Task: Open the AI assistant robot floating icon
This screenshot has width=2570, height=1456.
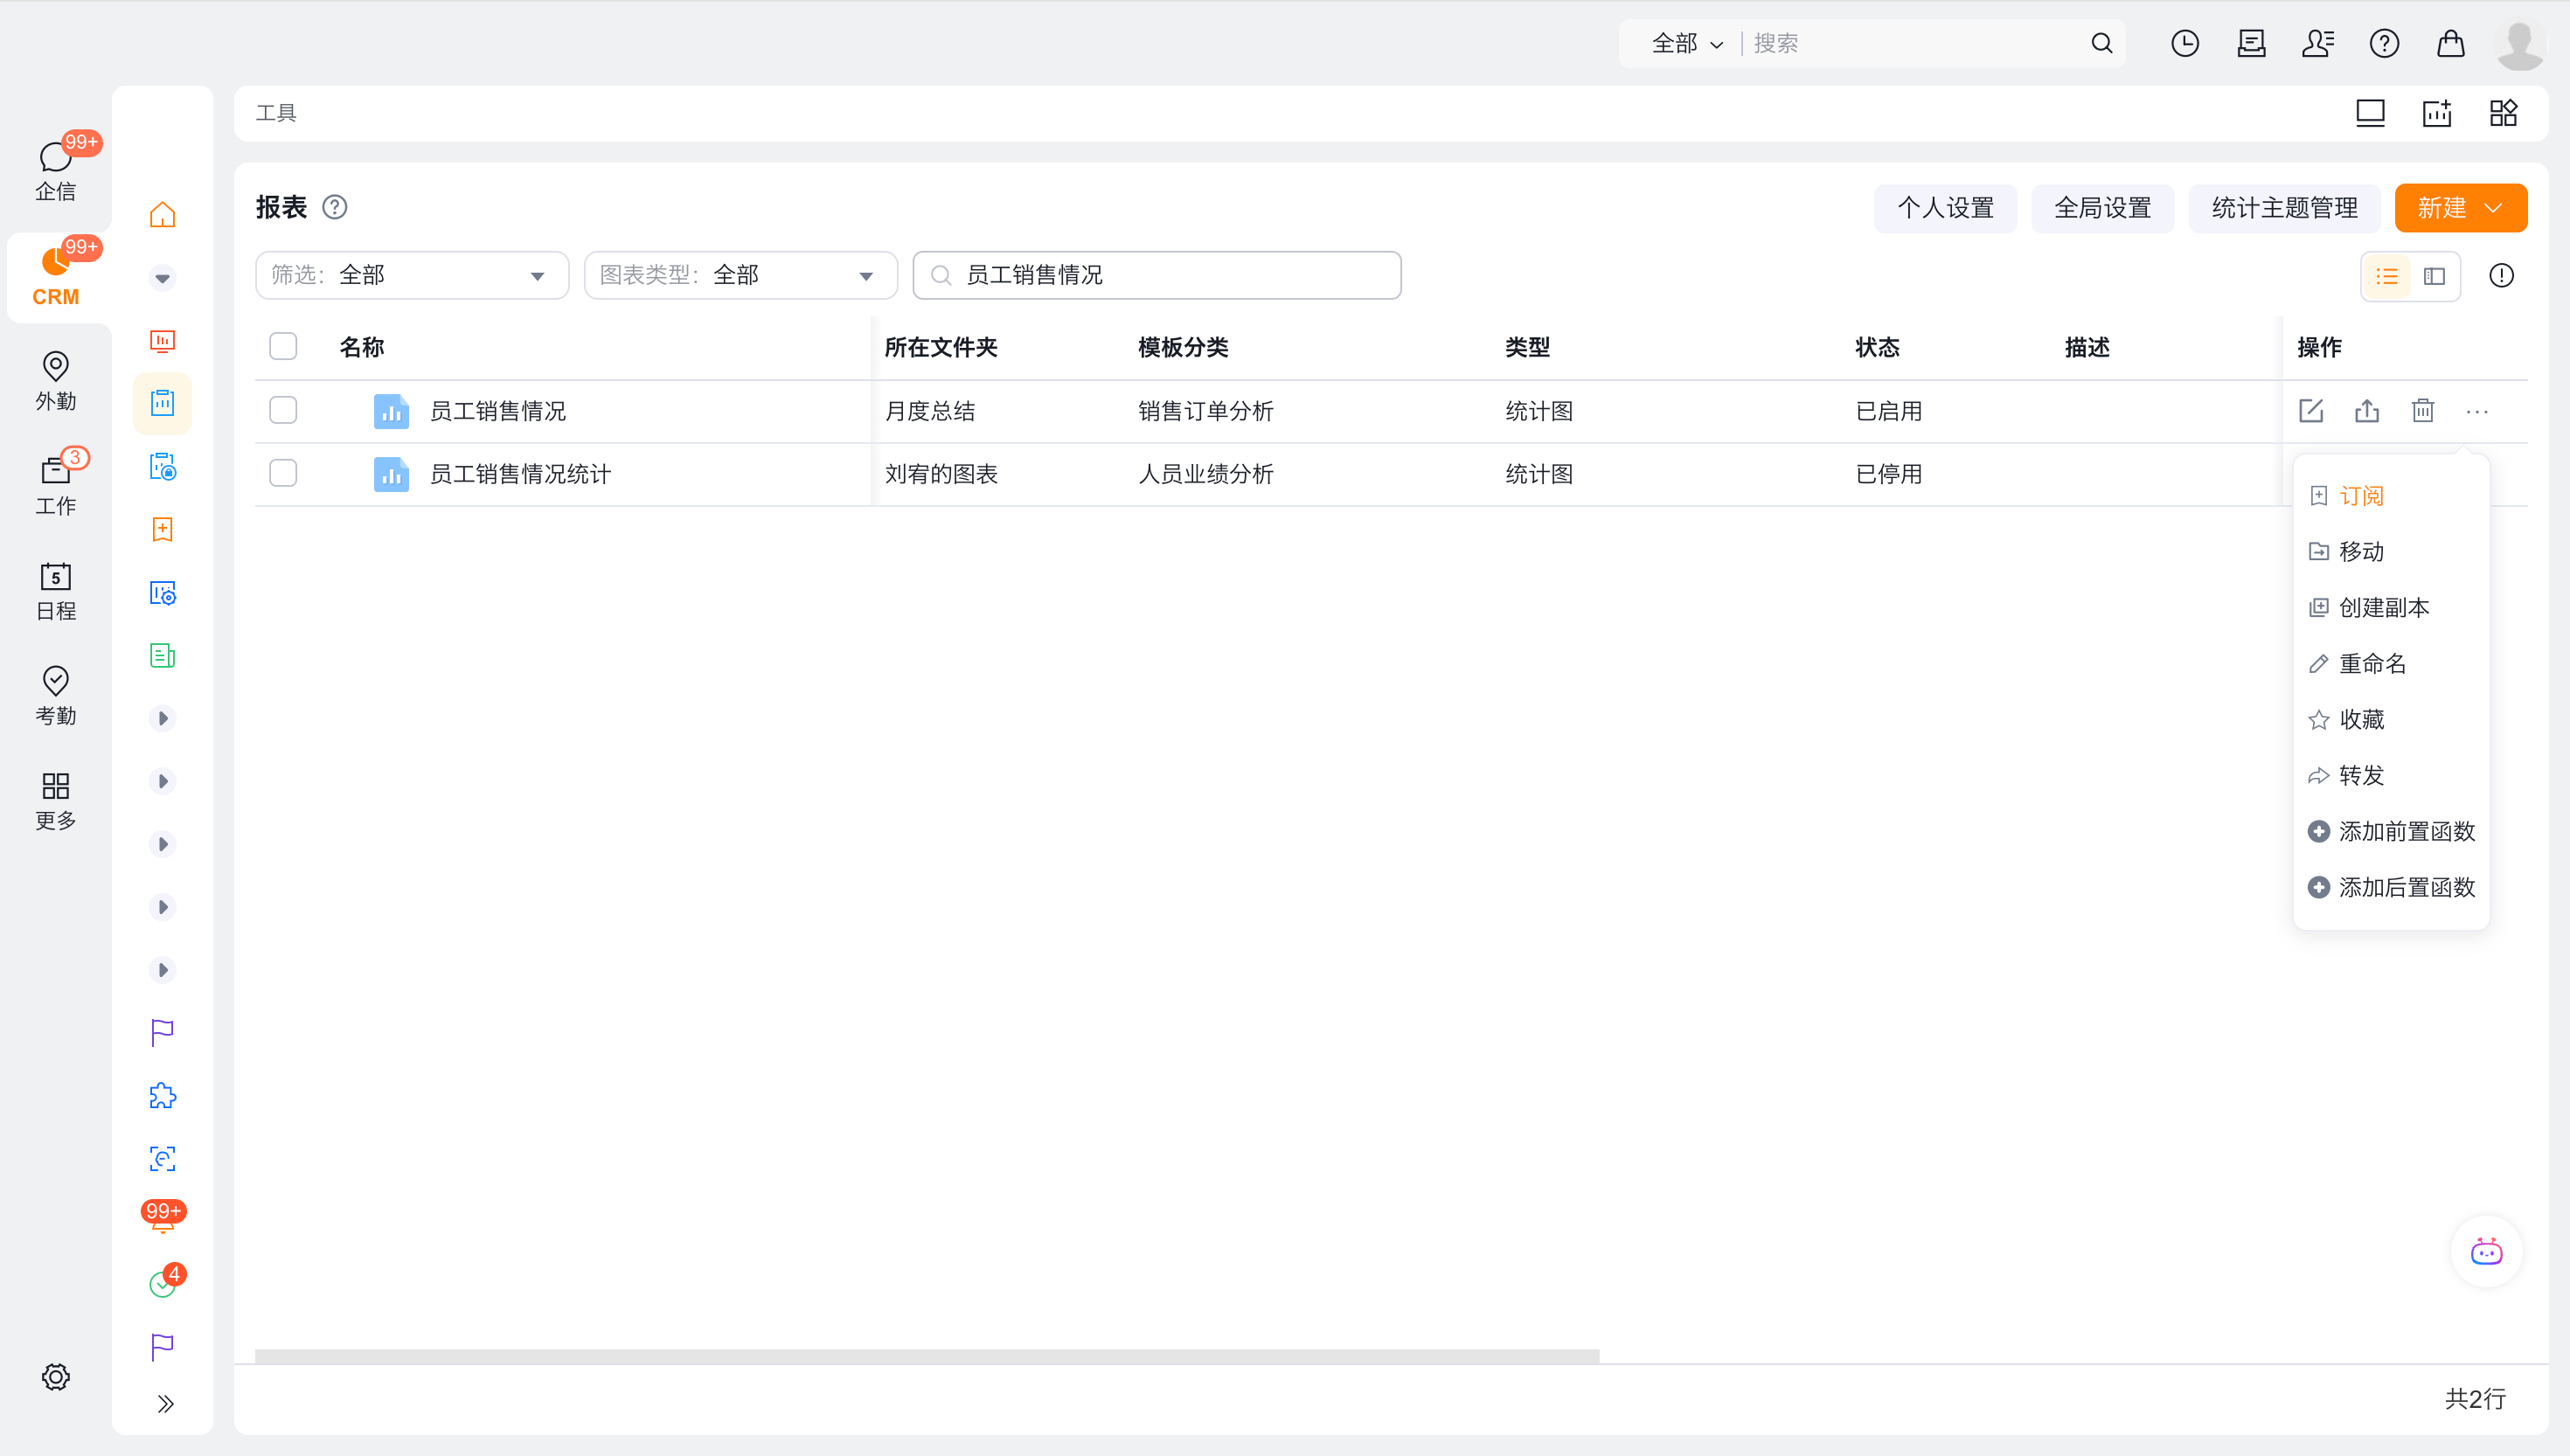Action: click(2486, 1251)
